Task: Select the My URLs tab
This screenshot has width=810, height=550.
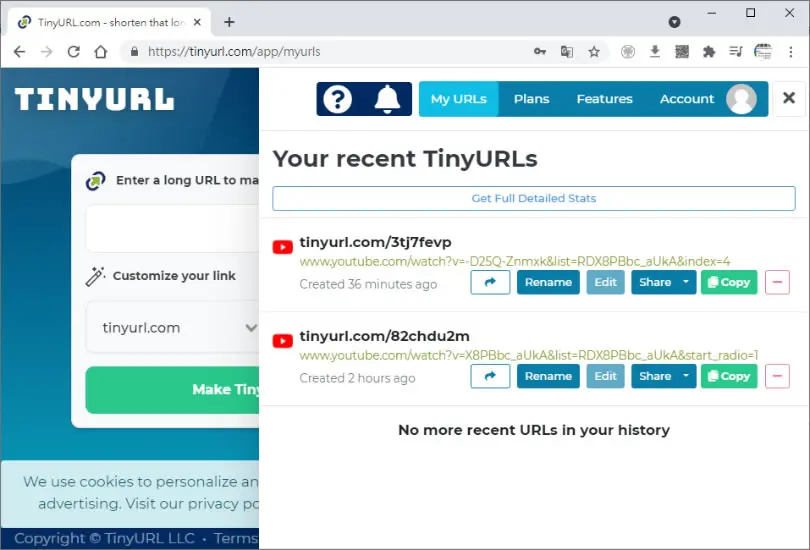Action: point(459,99)
